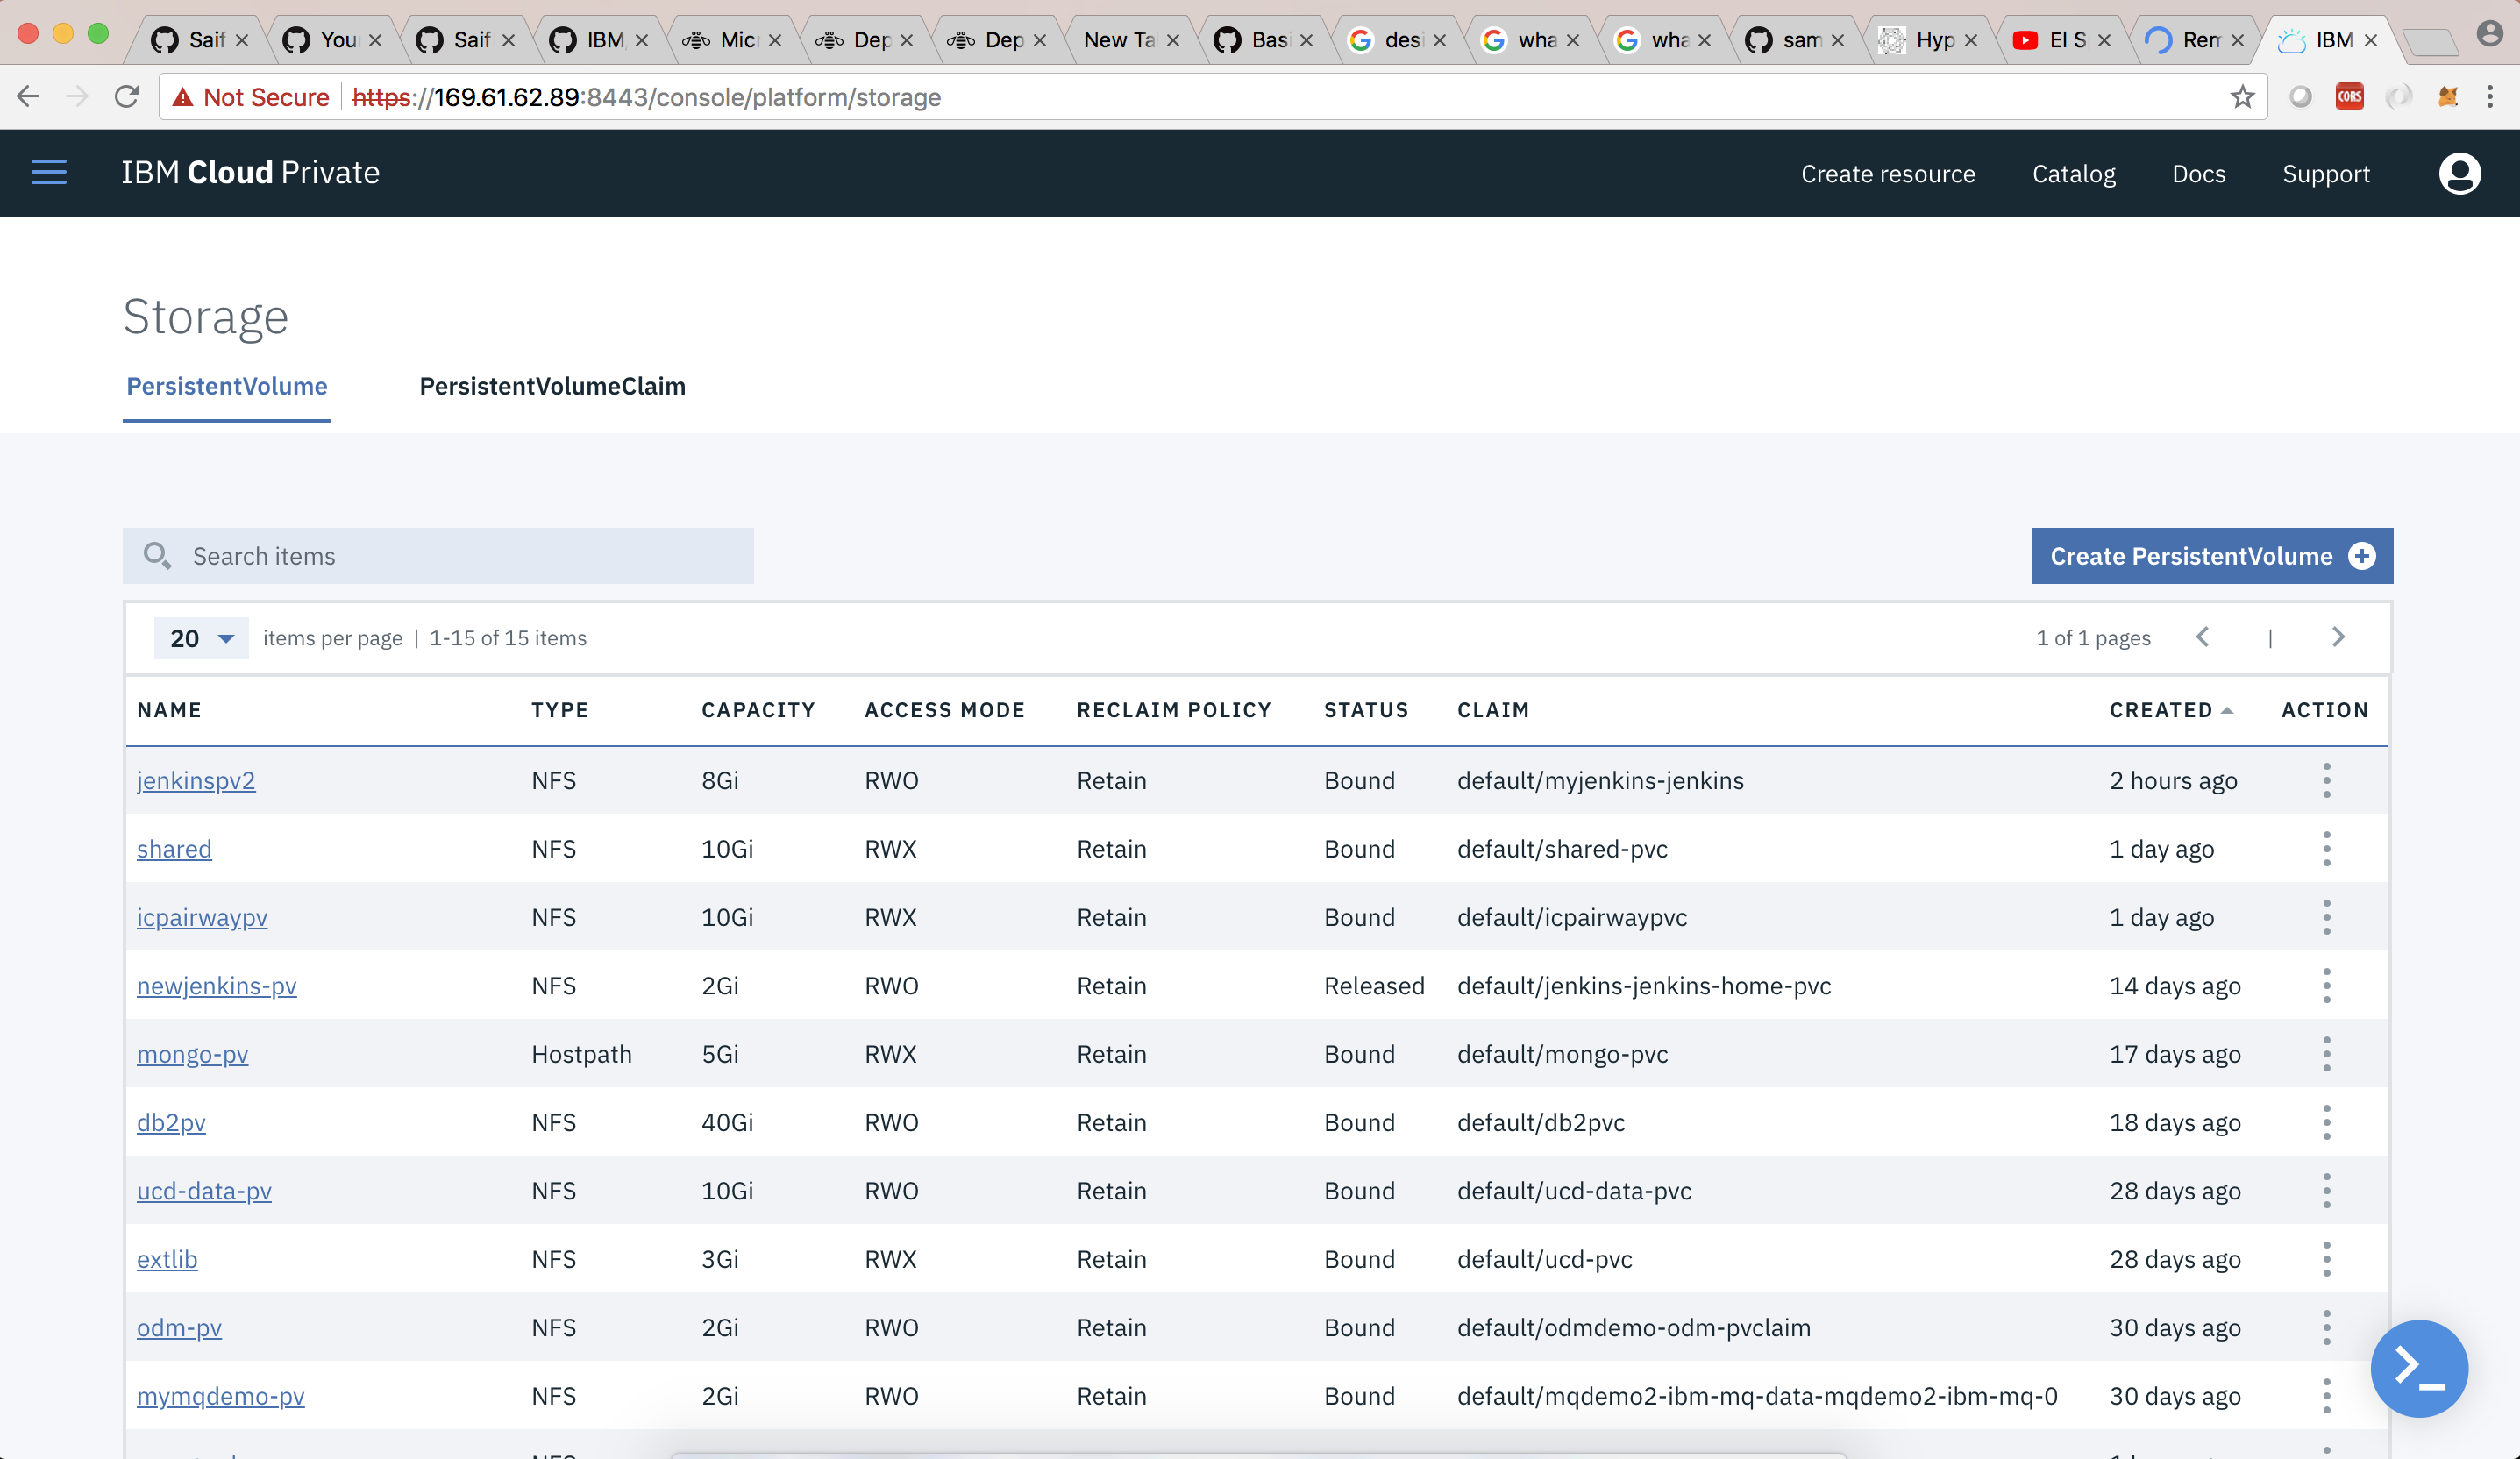Open the Docs link in header
The height and width of the screenshot is (1459, 2520).
[x=2198, y=174]
